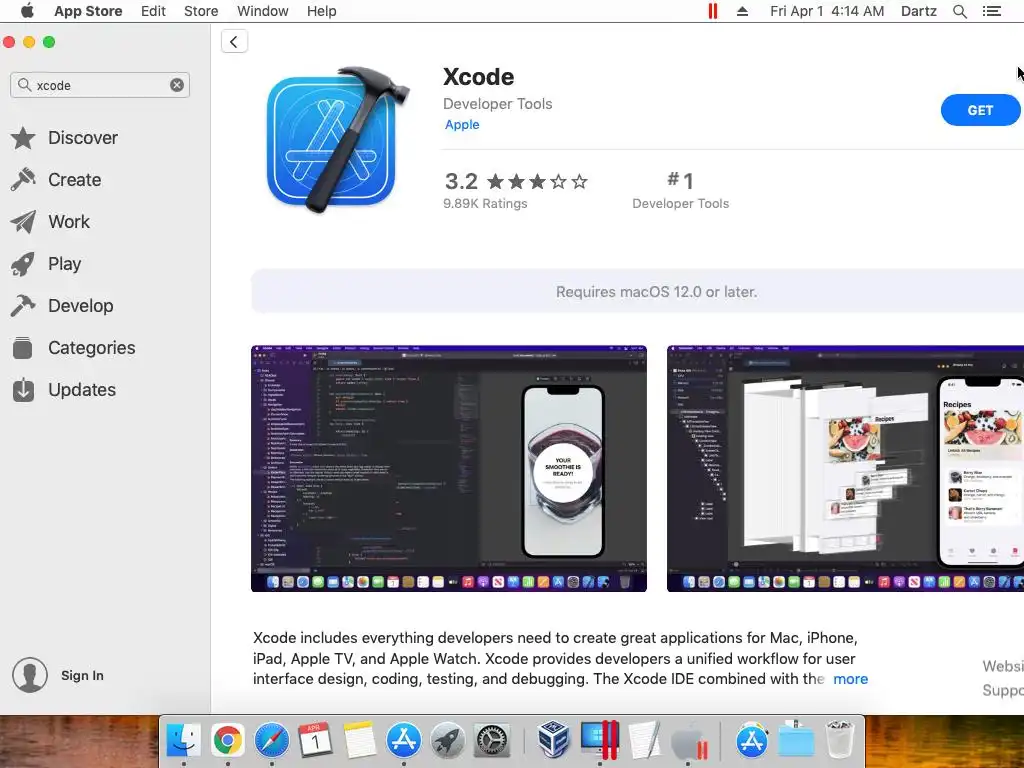Click the 9.89K Ratings text

(485, 204)
